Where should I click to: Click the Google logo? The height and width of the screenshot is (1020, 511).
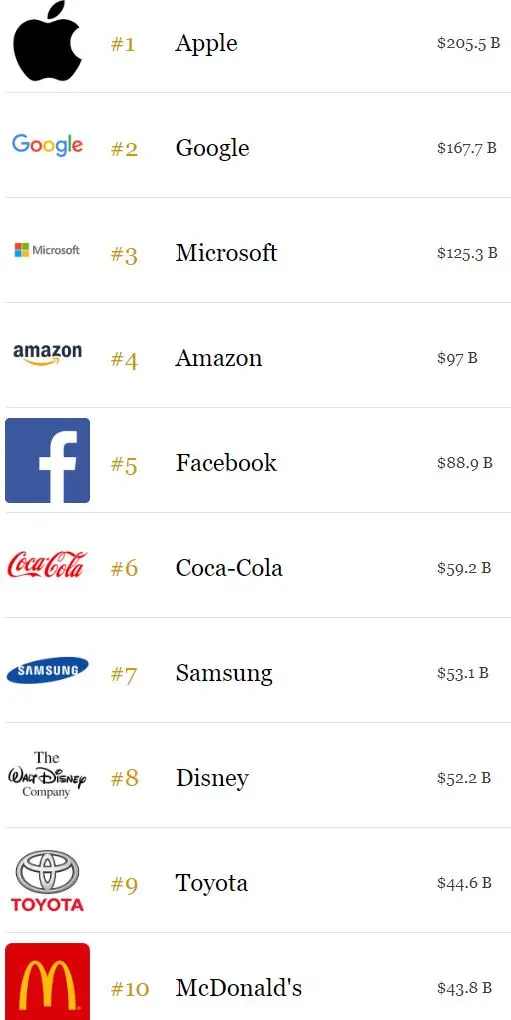click(47, 146)
